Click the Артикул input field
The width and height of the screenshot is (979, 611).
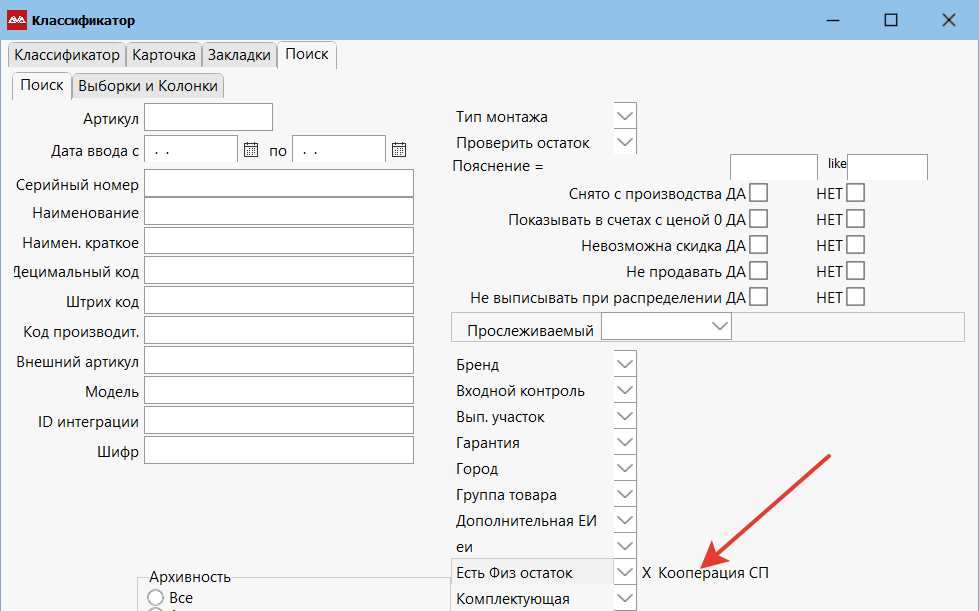[209, 118]
